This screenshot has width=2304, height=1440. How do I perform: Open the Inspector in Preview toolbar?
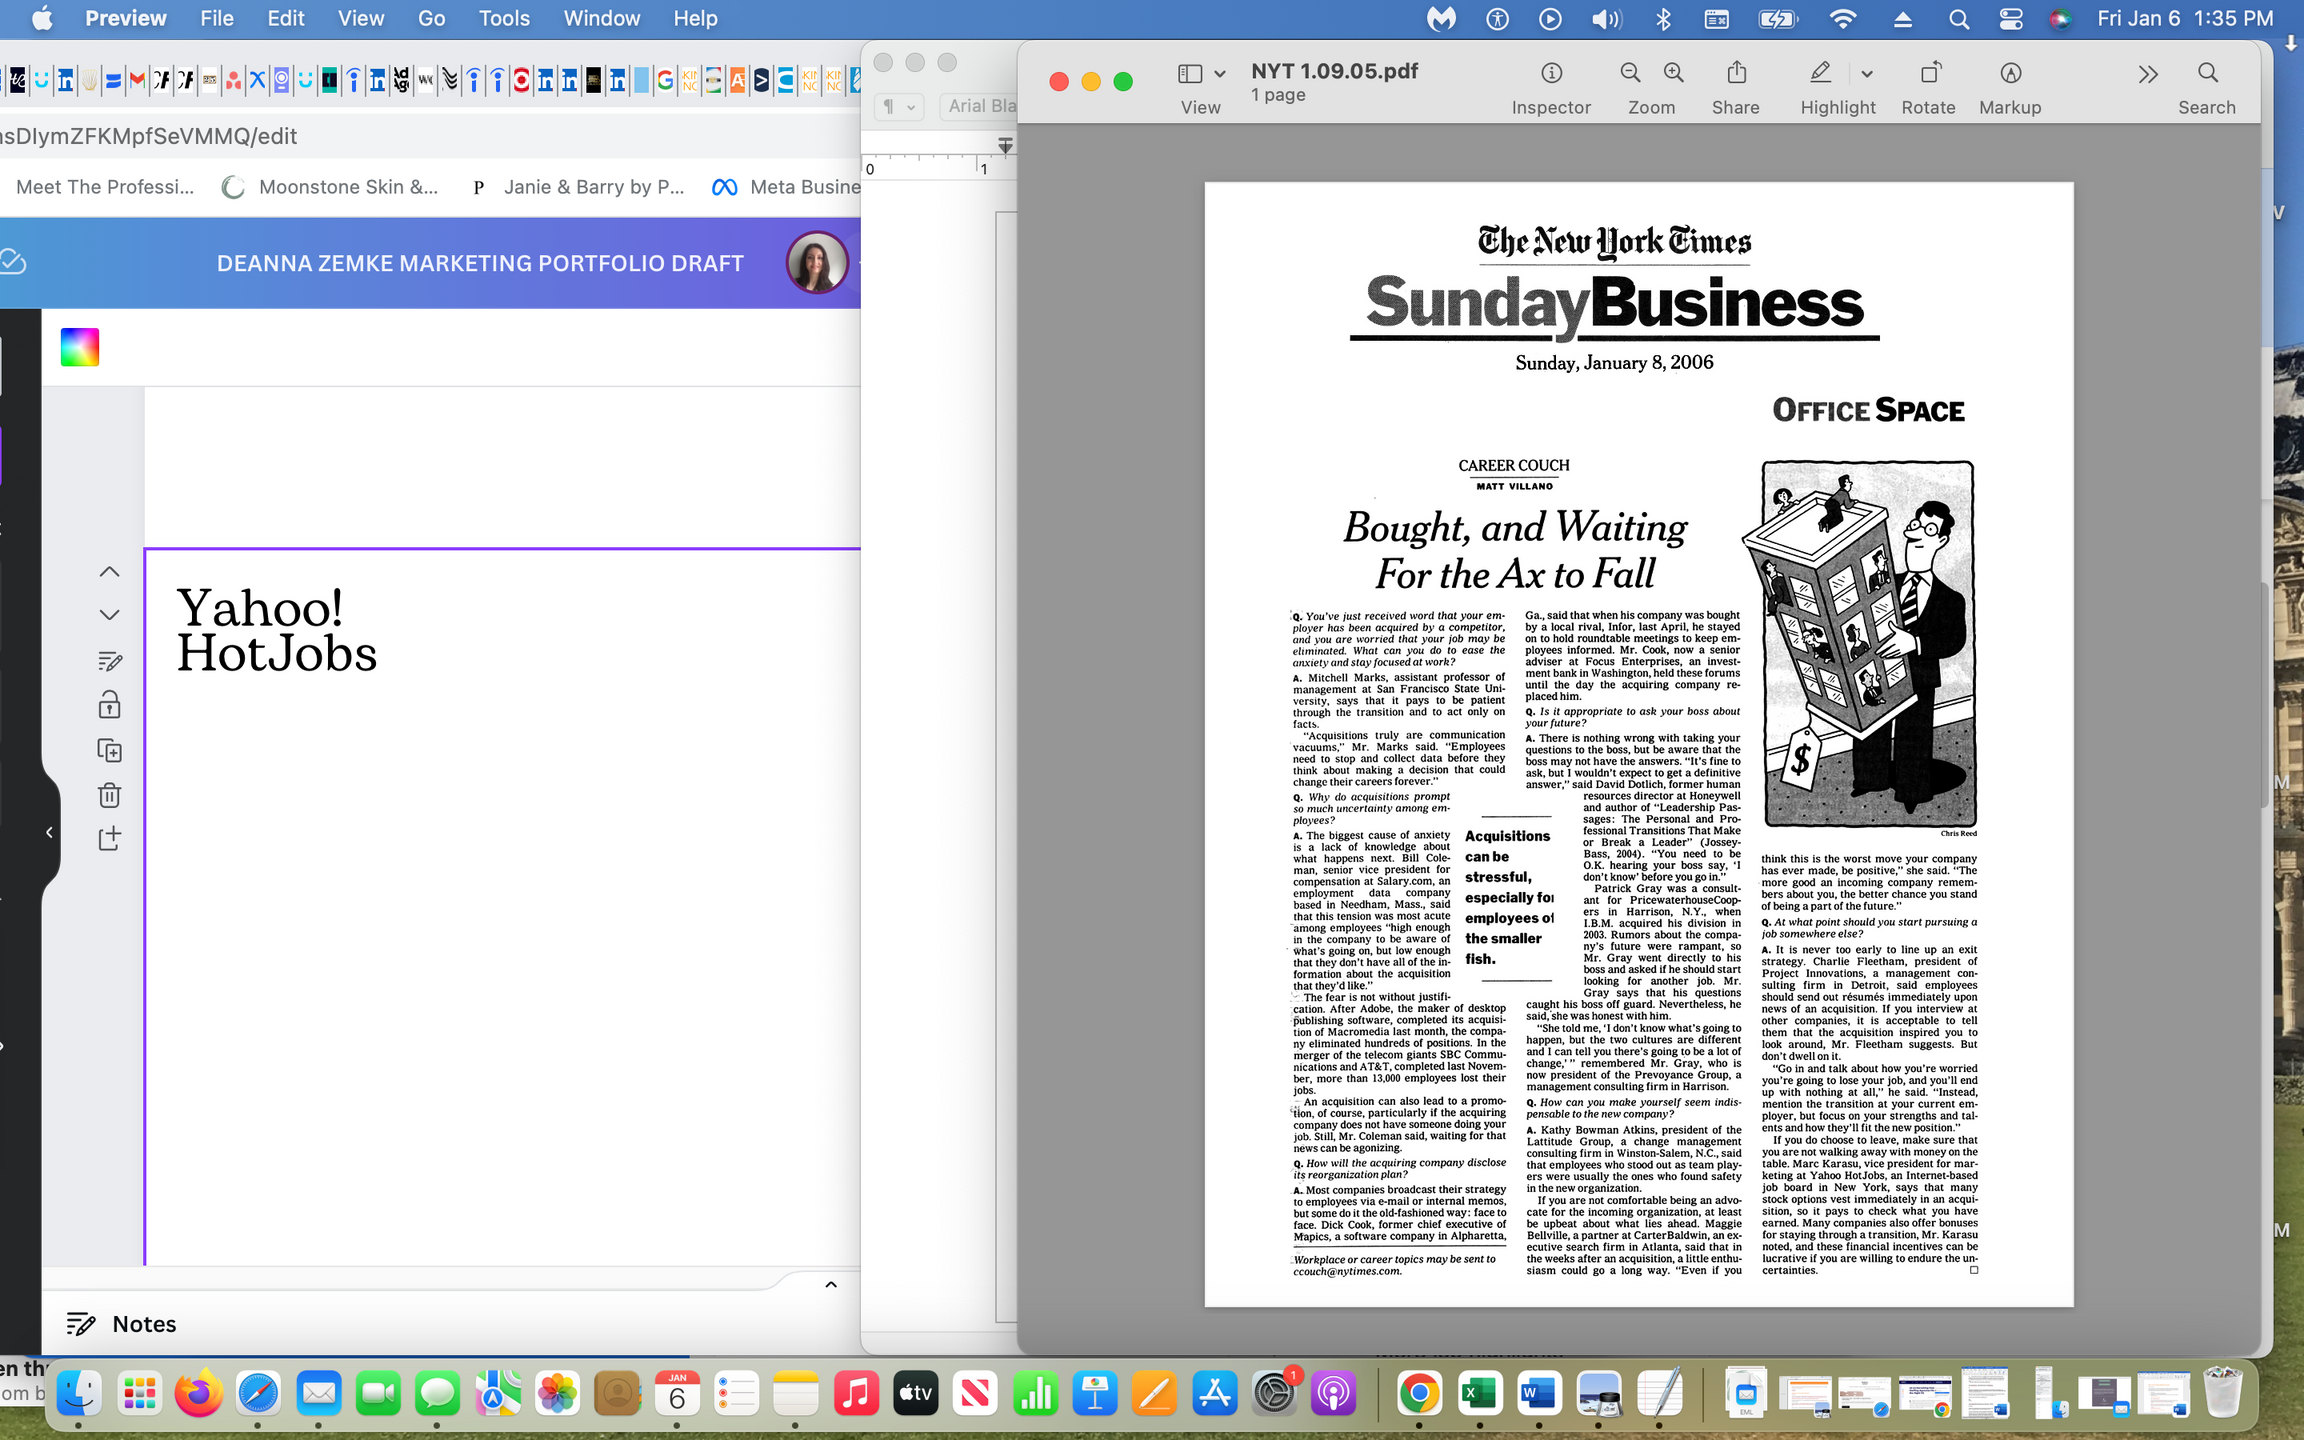(1551, 73)
